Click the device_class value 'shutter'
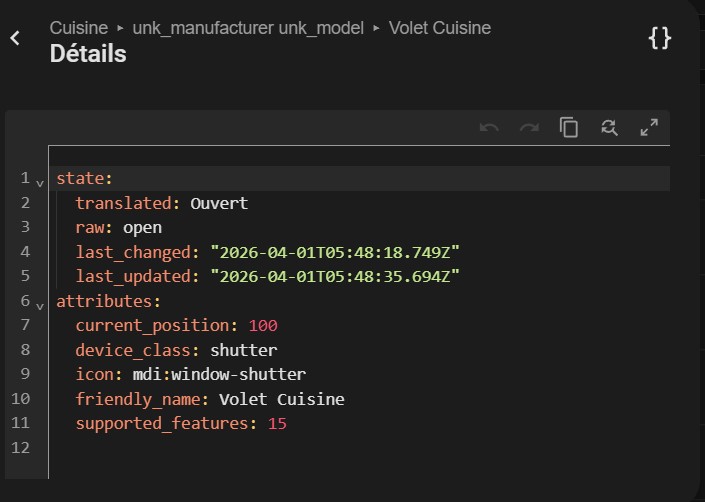The height and width of the screenshot is (502, 705). (x=244, y=350)
